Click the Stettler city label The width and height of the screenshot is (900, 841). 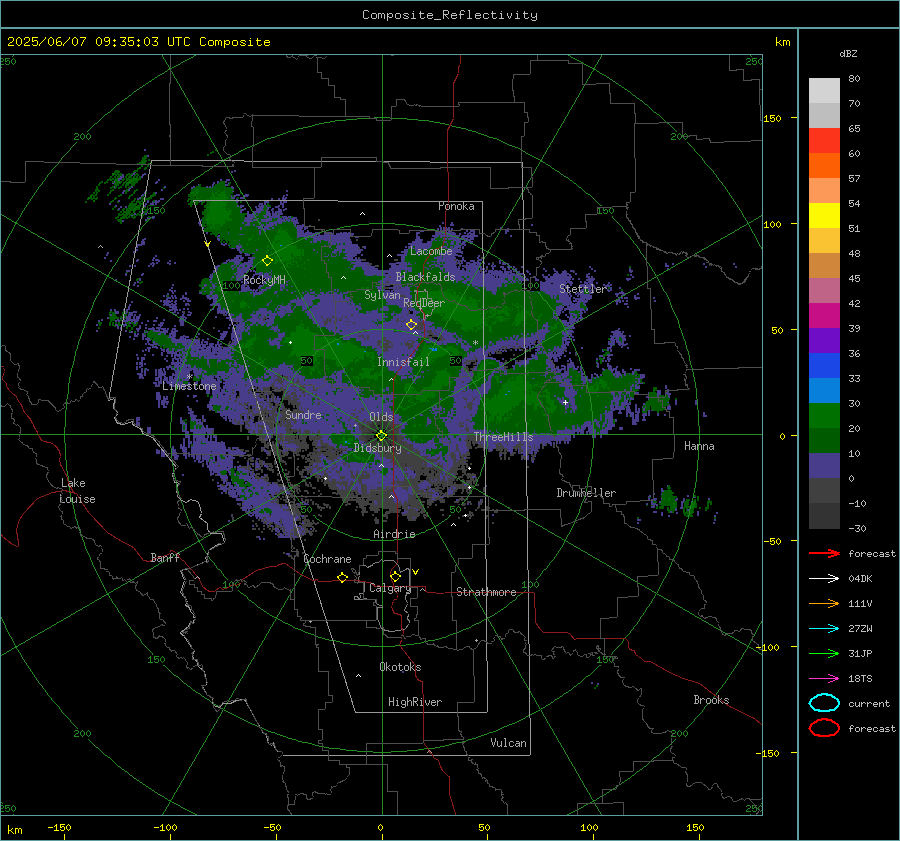(x=583, y=289)
